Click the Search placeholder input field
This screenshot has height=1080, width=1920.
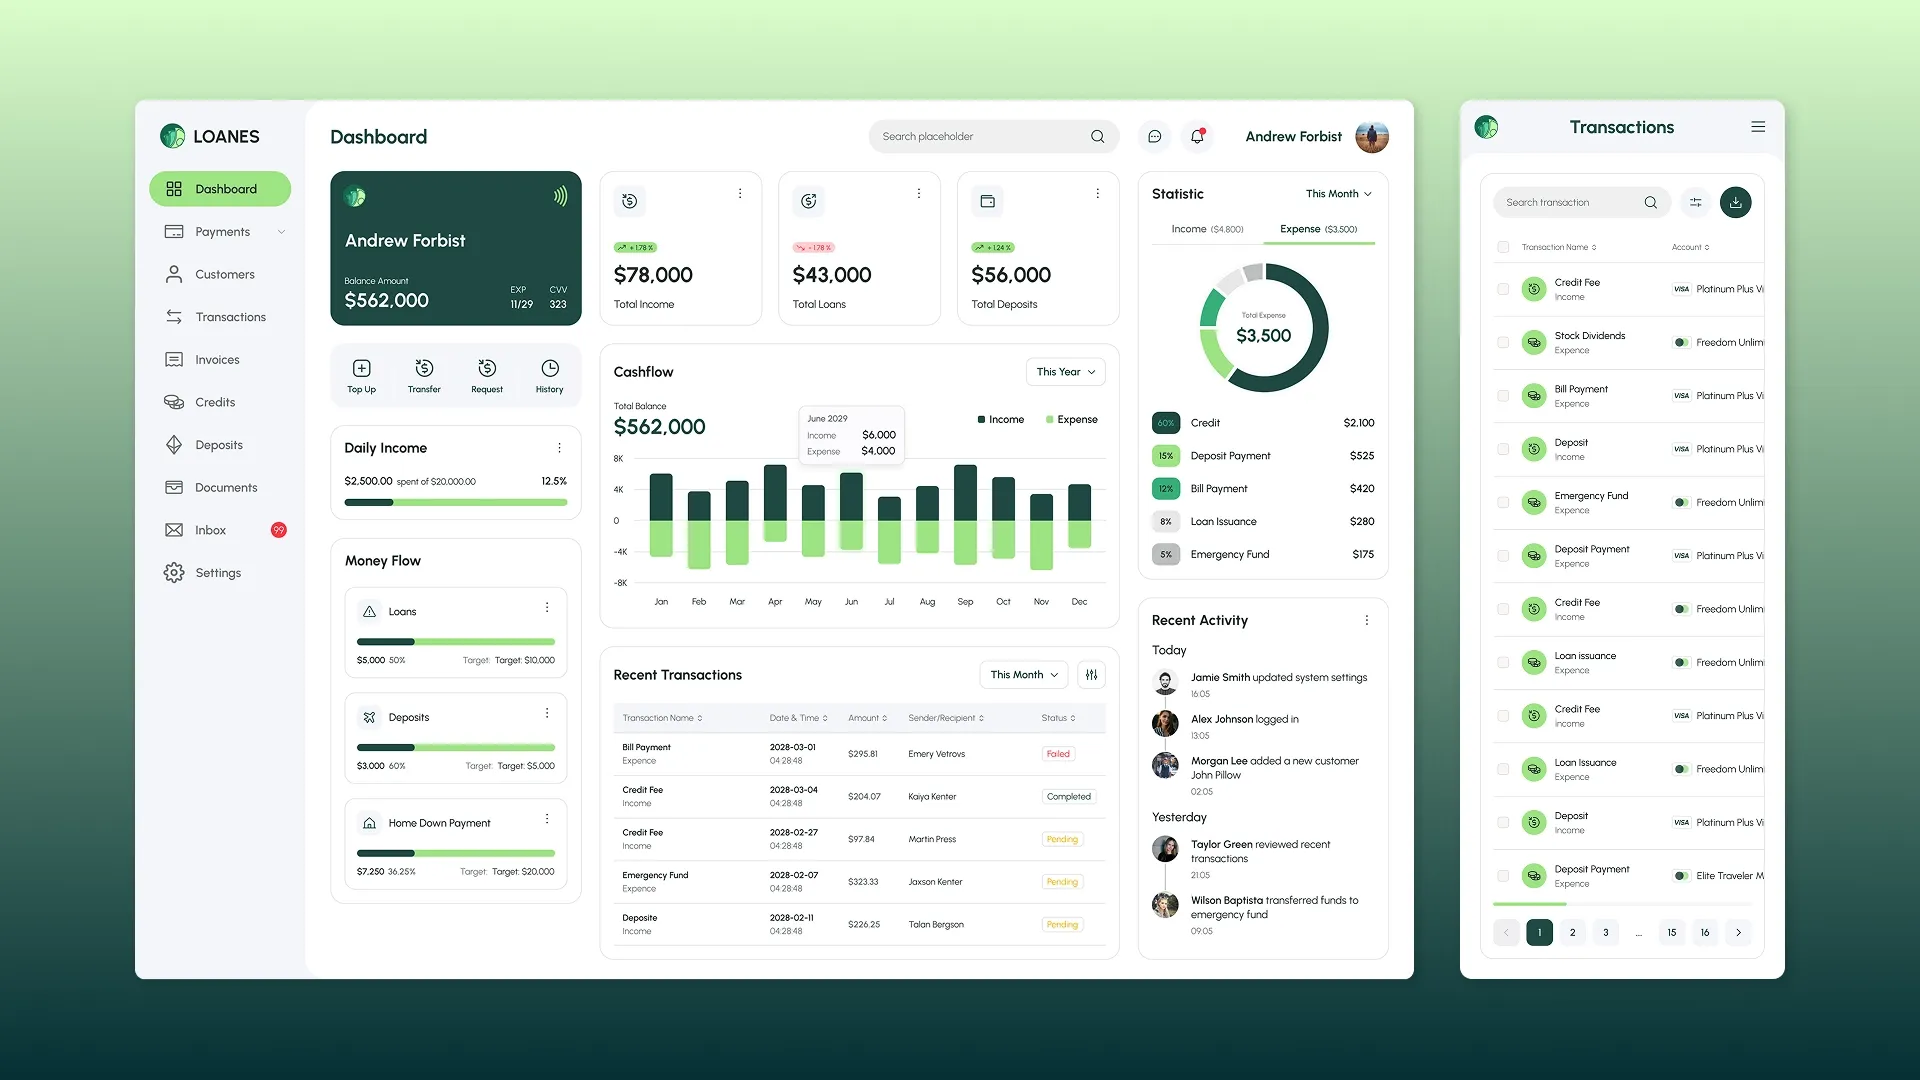pos(980,137)
